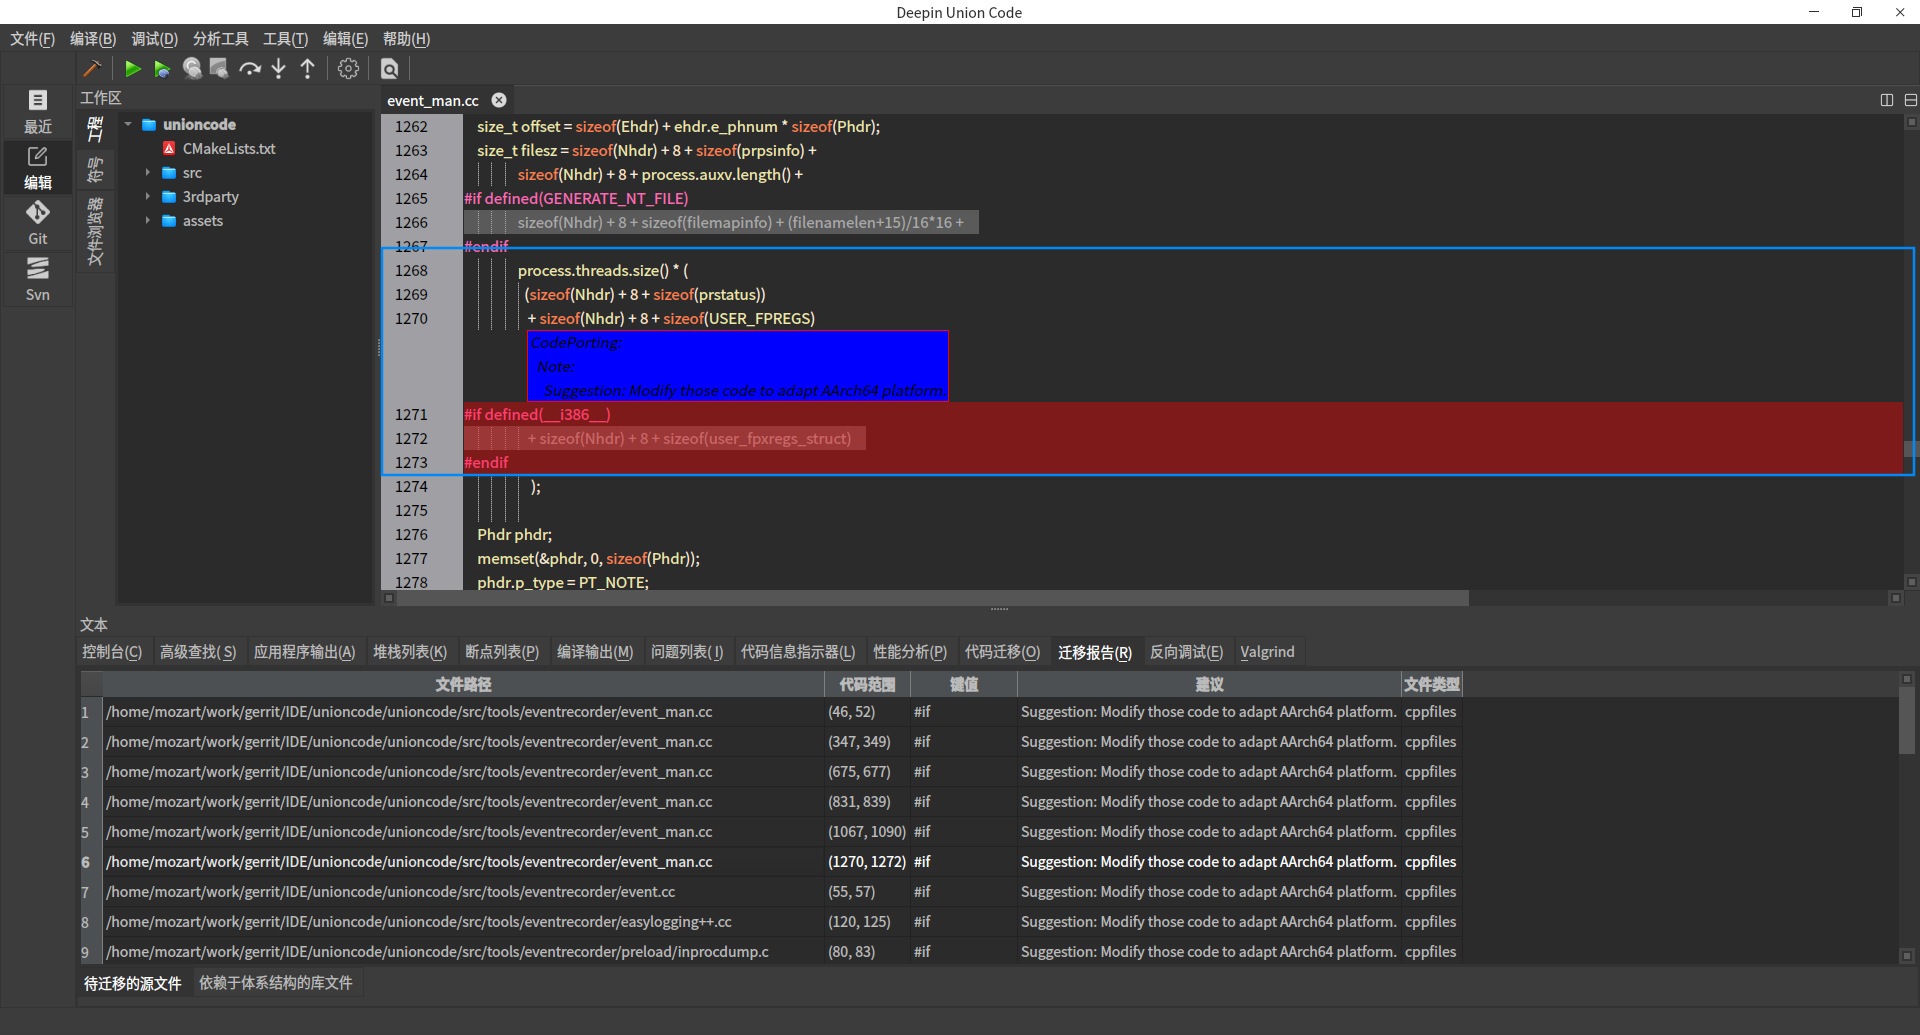Open the Git sidebar panel
Screen dimensions: 1920x1035
click(x=38, y=223)
